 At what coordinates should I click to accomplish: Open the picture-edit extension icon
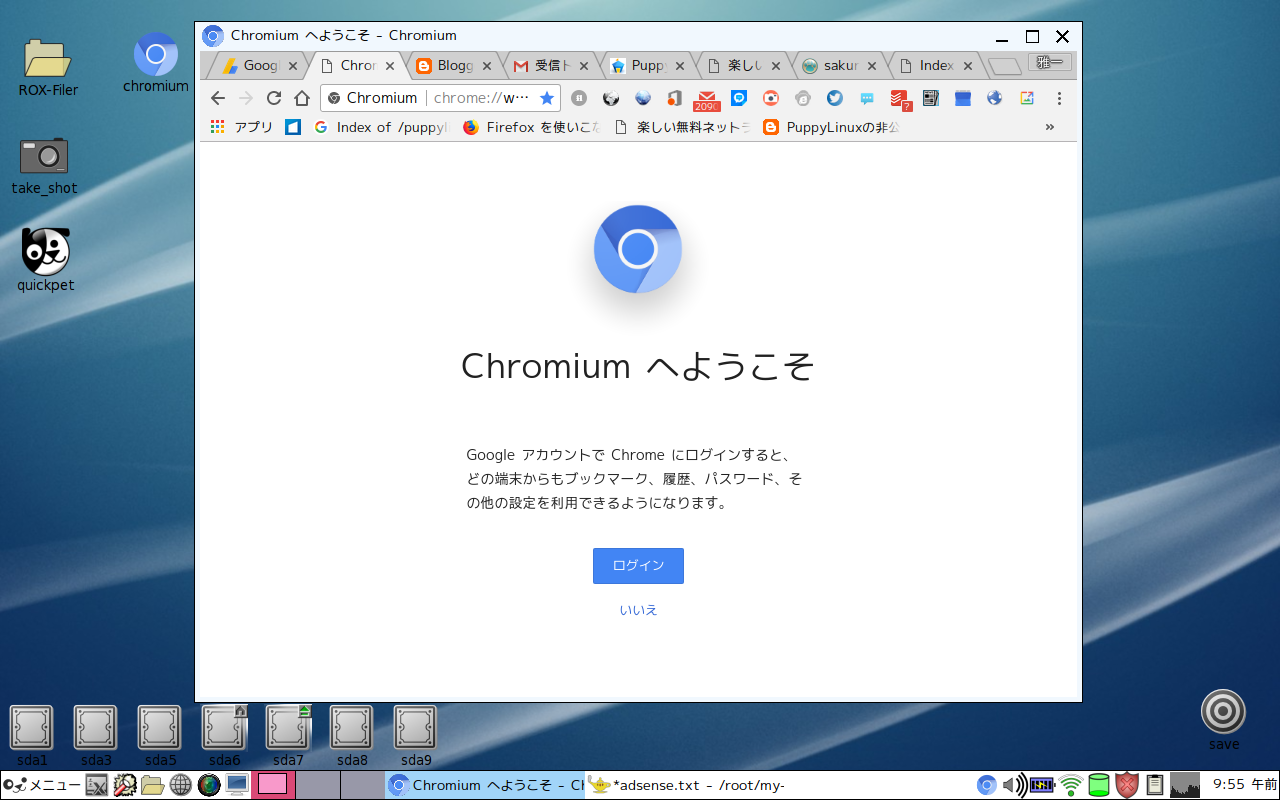[1026, 98]
